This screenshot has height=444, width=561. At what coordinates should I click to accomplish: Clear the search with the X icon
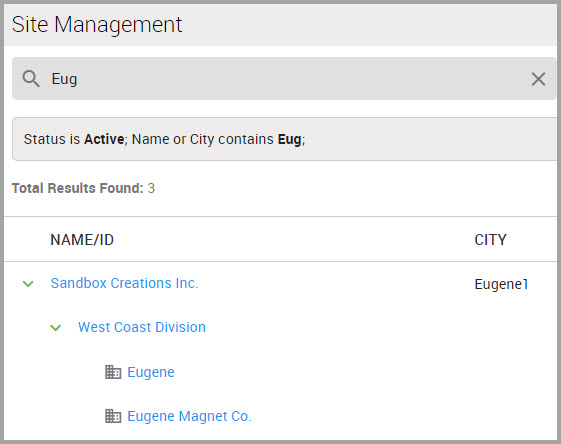(x=538, y=79)
